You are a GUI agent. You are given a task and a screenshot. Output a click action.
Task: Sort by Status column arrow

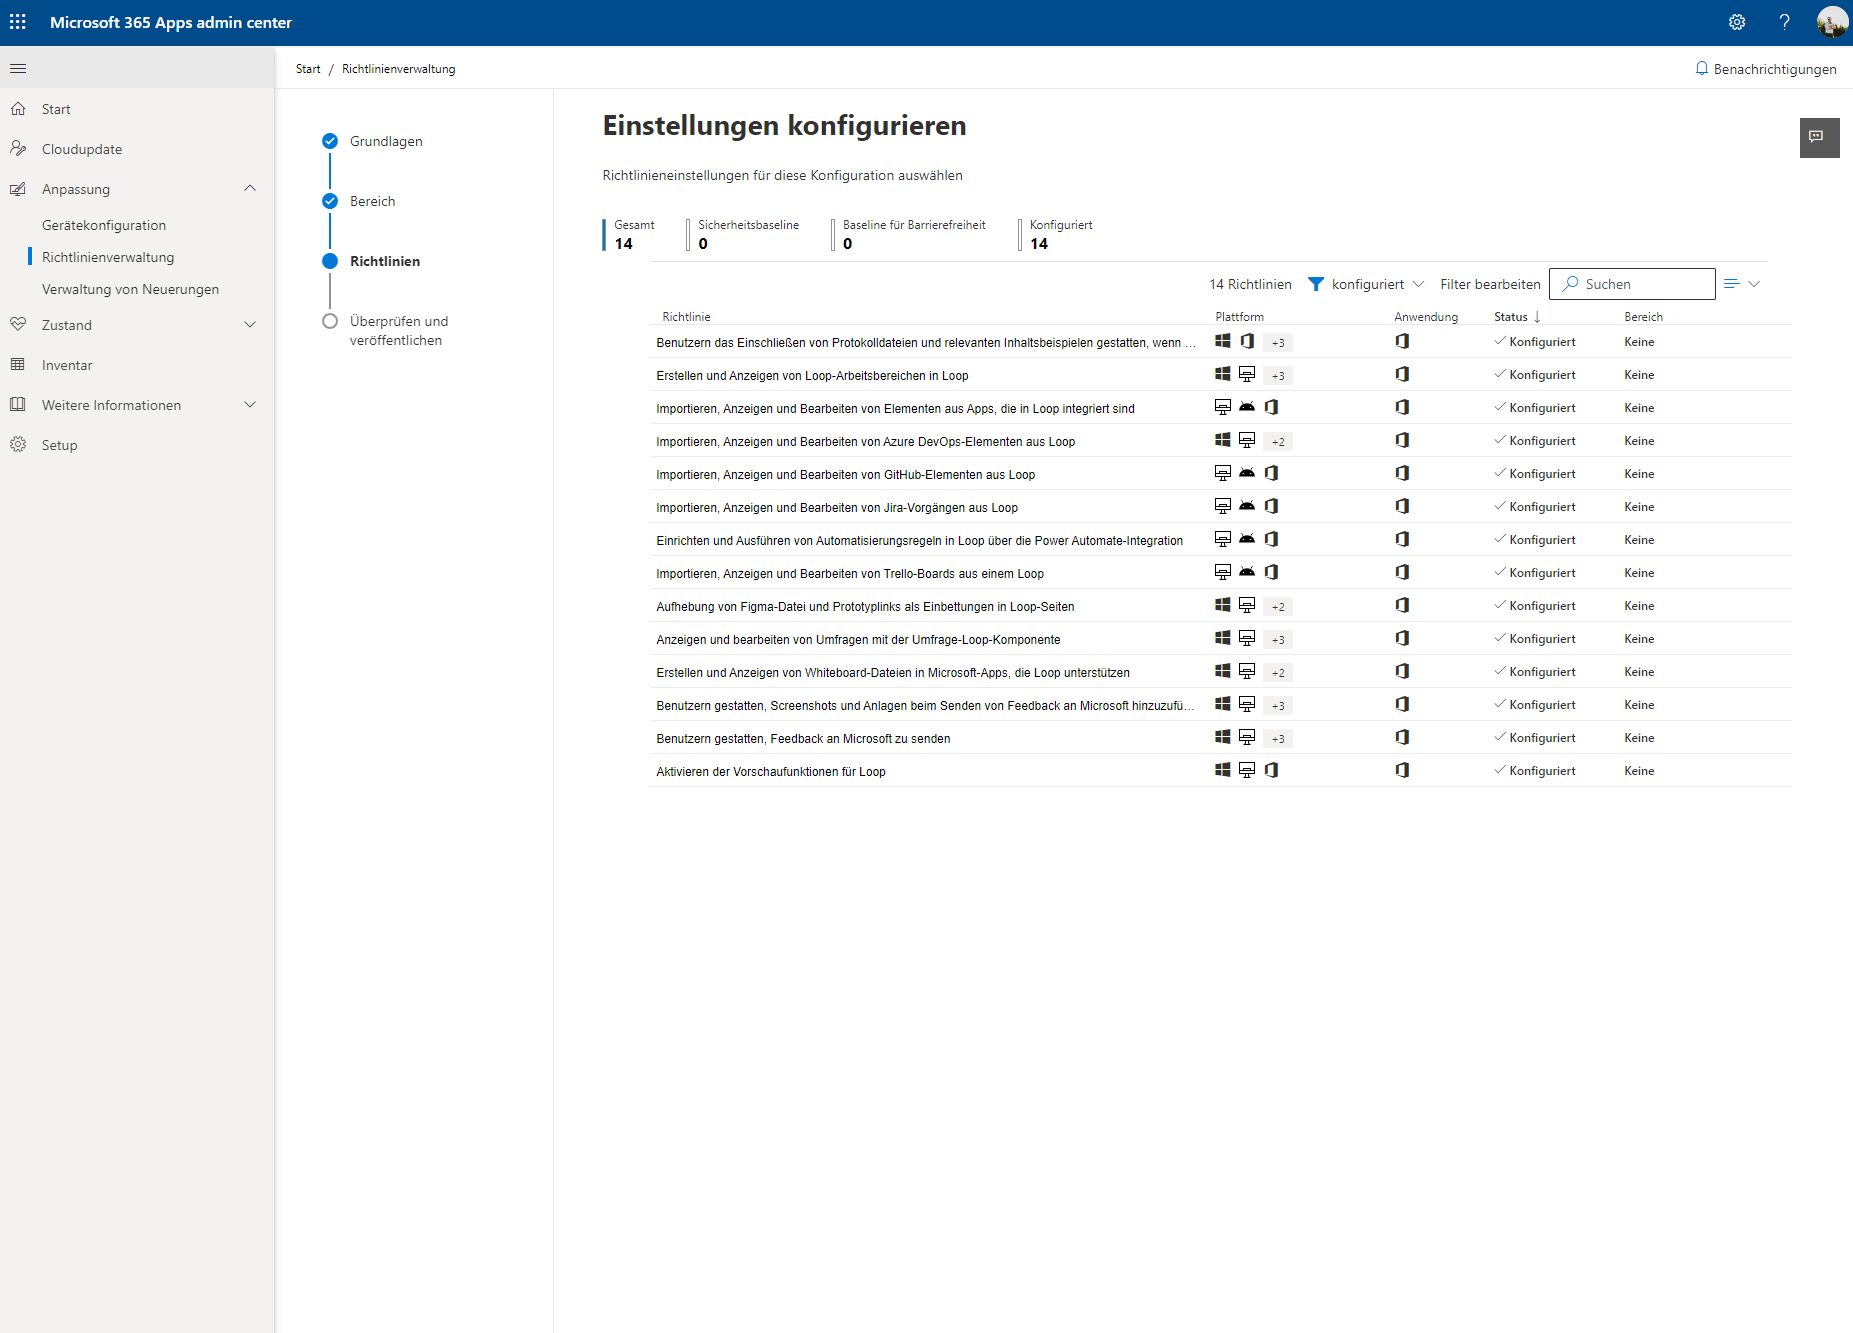pyautogui.click(x=1539, y=317)
